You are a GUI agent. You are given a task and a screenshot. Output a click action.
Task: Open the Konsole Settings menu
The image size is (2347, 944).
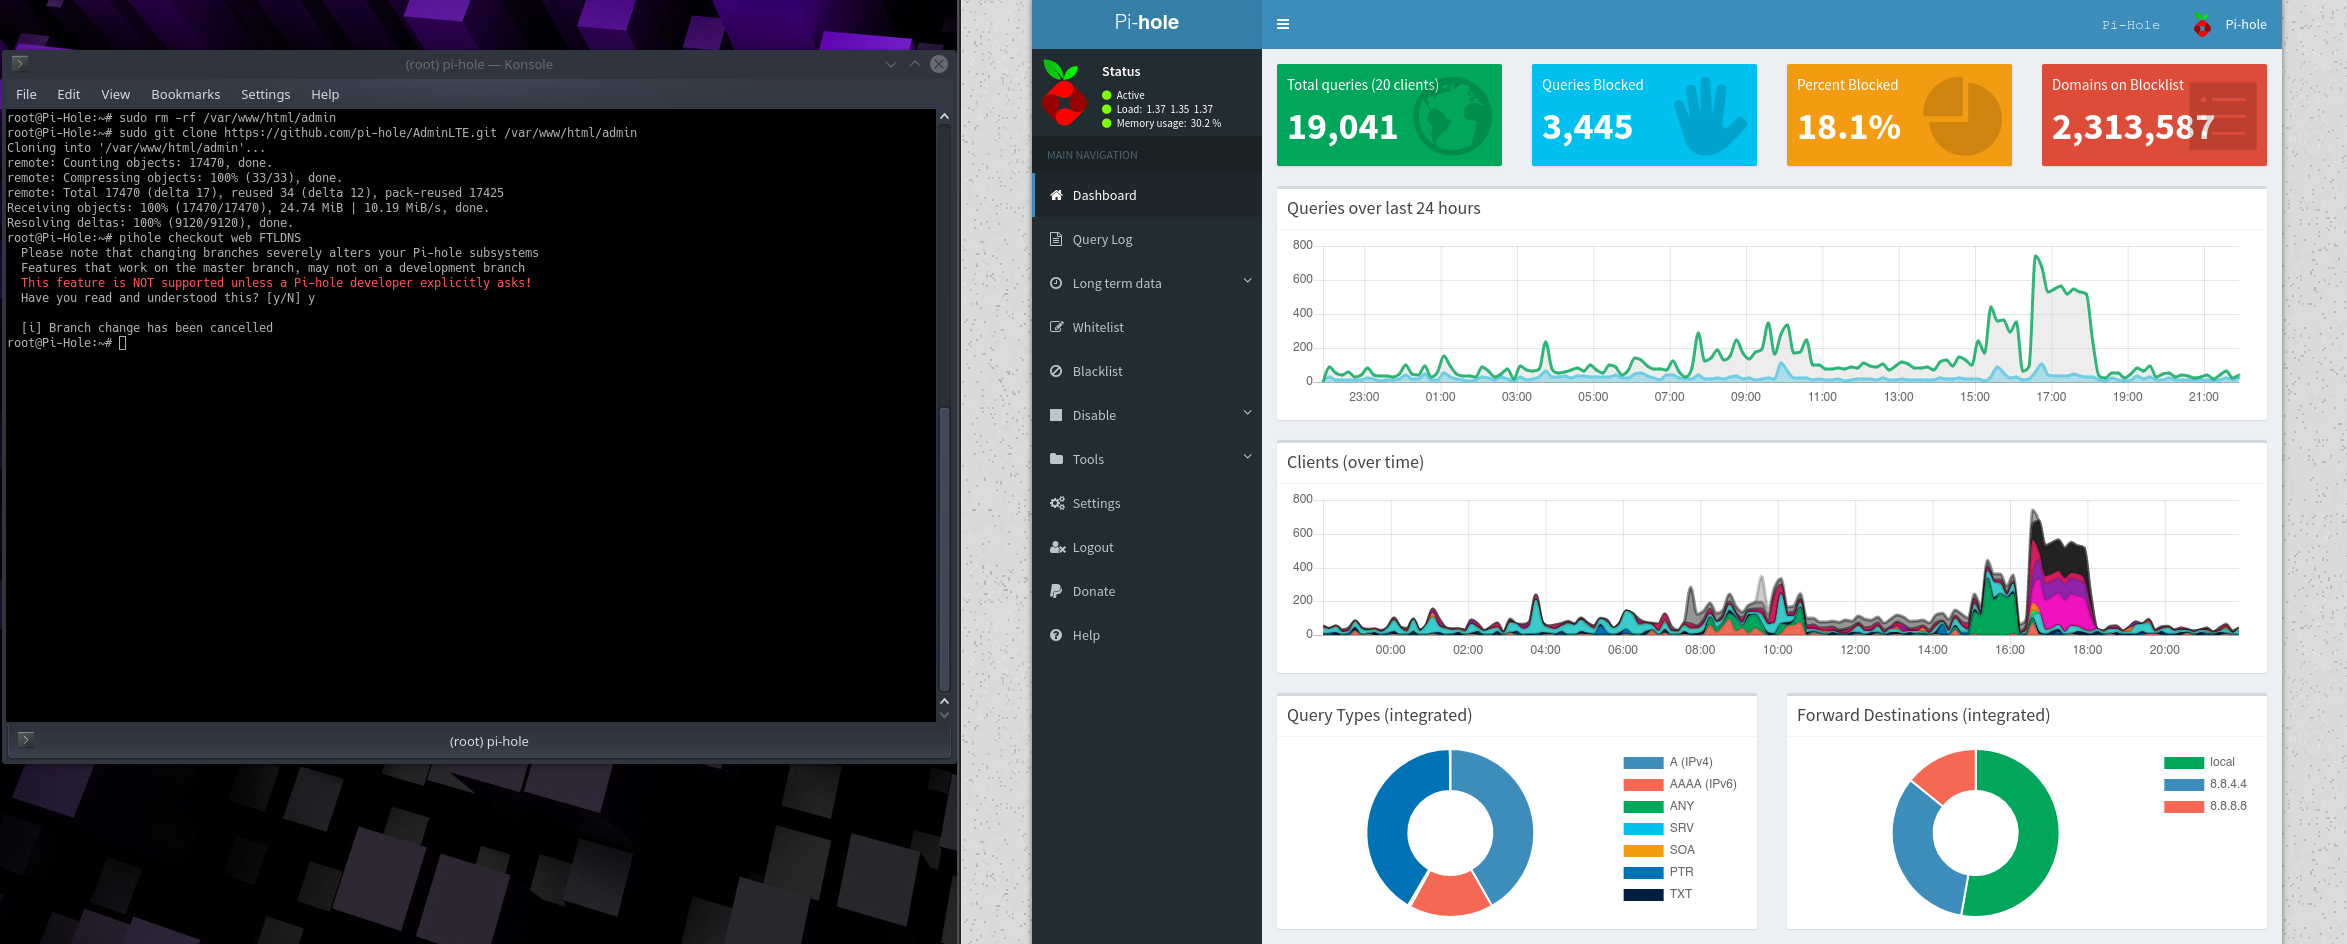(265, 94)
